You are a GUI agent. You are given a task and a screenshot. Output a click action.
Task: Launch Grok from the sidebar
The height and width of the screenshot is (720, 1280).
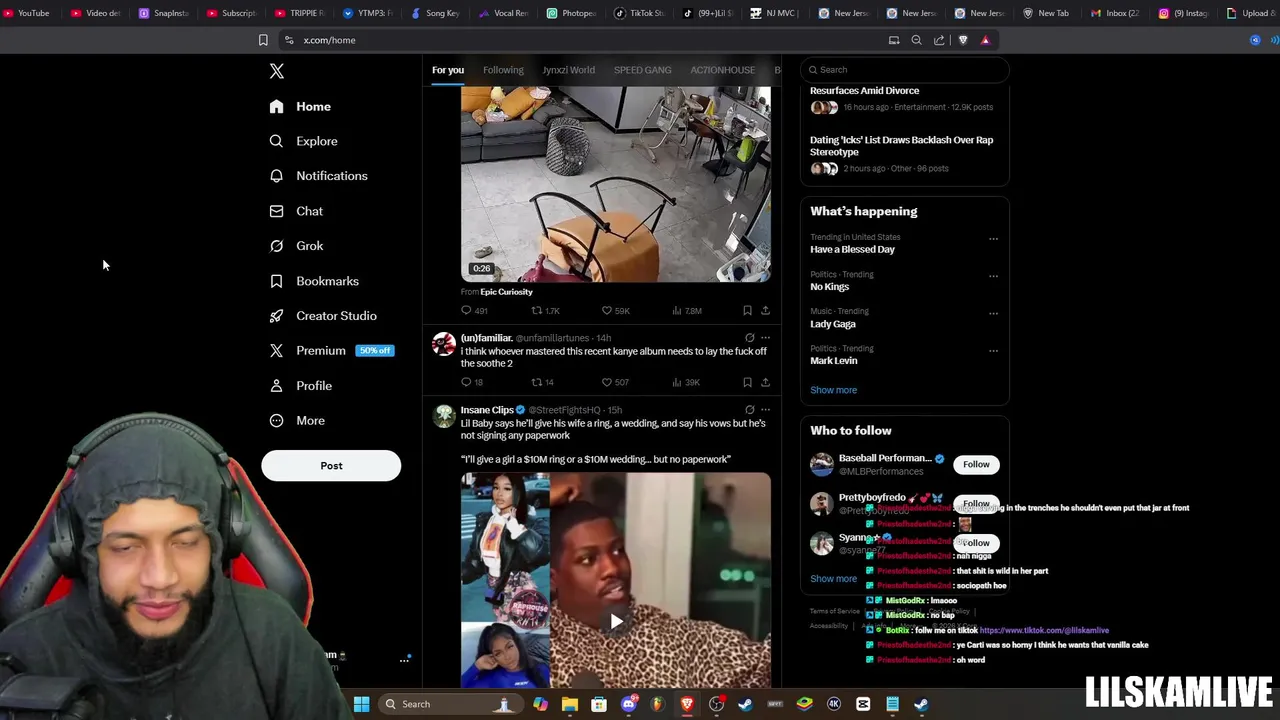[297, 246]
